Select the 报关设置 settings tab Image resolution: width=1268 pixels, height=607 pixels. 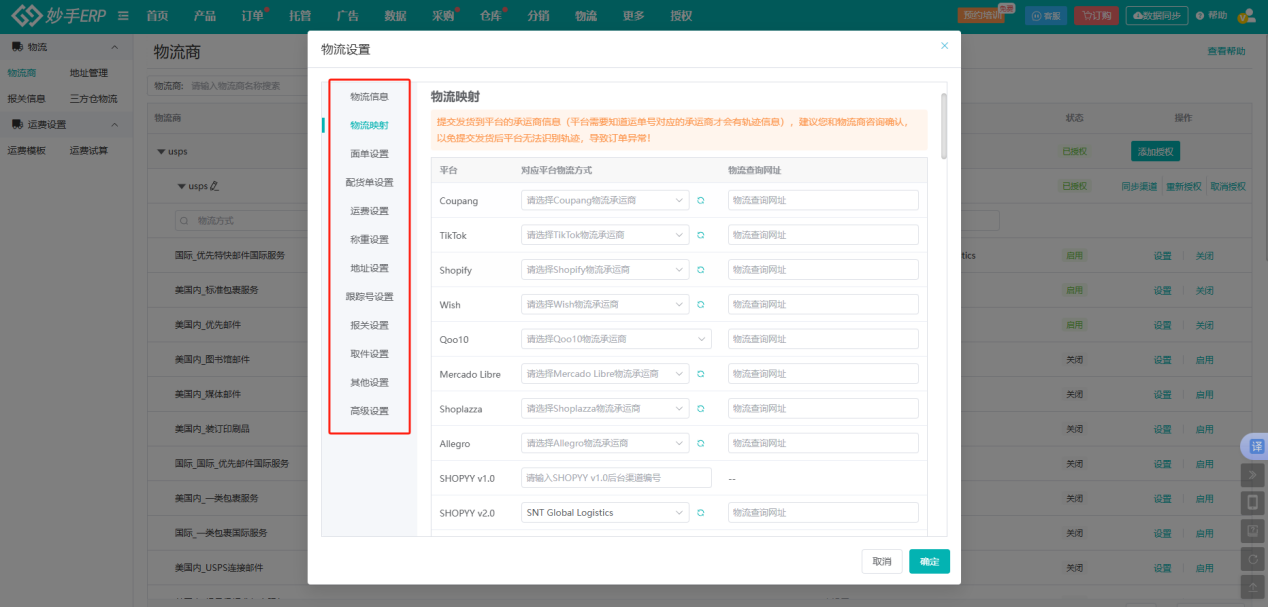click(369, 325)
